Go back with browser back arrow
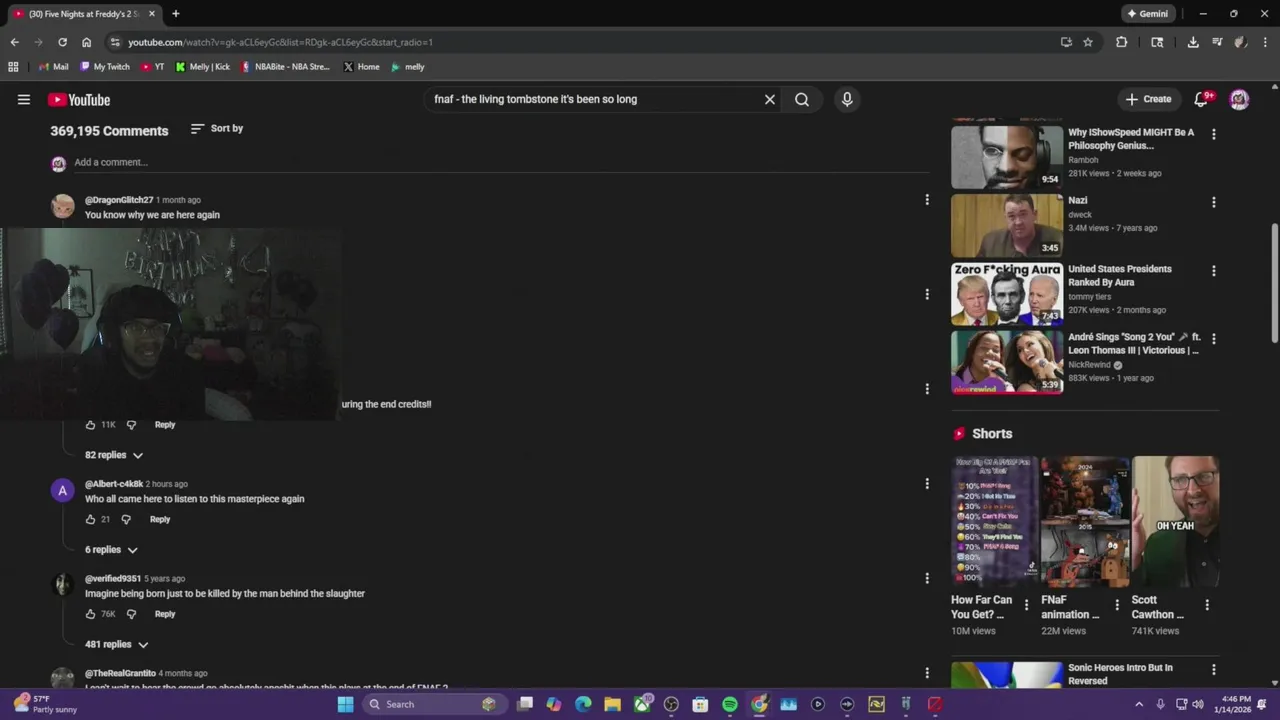Screen dimensions: 1280x720 pos(14,42)
